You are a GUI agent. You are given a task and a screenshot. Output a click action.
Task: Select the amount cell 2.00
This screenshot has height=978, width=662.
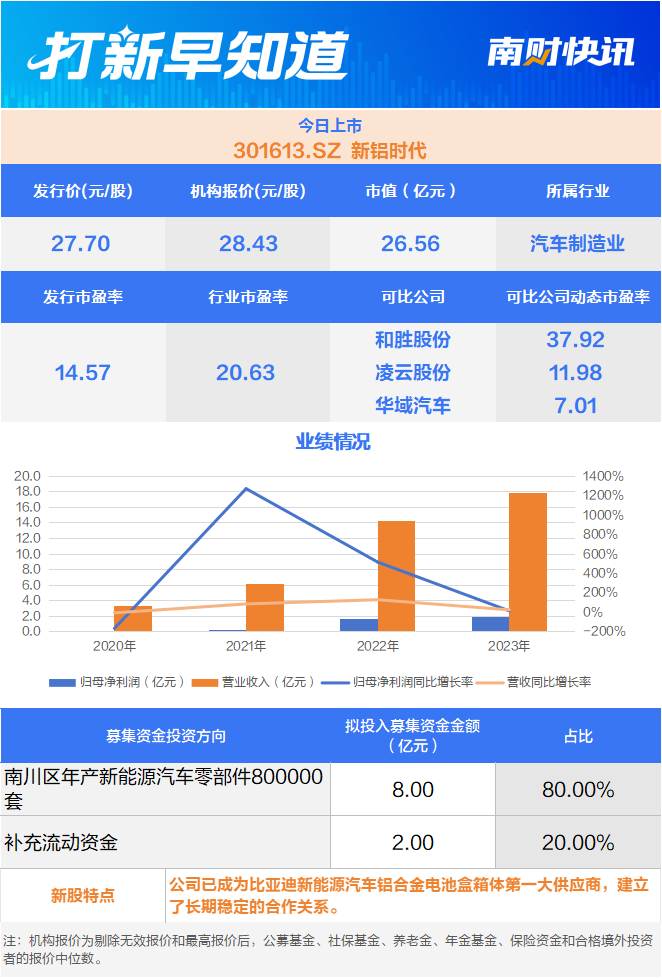point(413,843)
